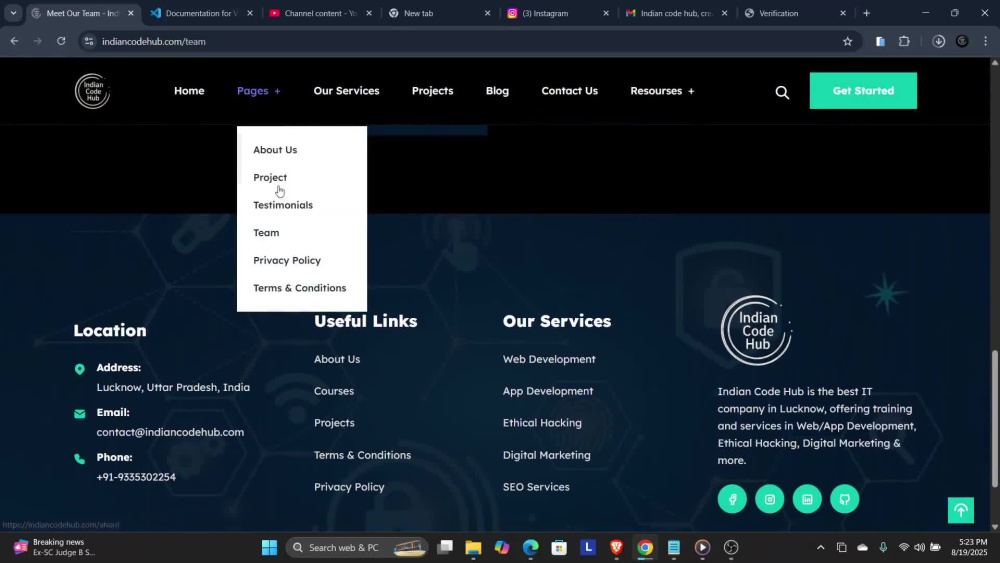Open Task View on the taskbar
Image resolution: width=1000 pixels, height=563 pixels.
(x=445, y=547)
